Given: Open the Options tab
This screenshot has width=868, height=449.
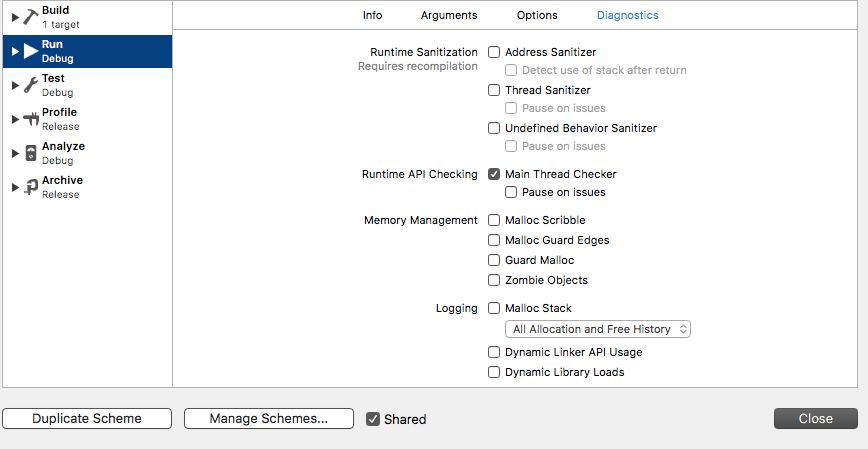Looking at the screenshot, I should [537, 16].
